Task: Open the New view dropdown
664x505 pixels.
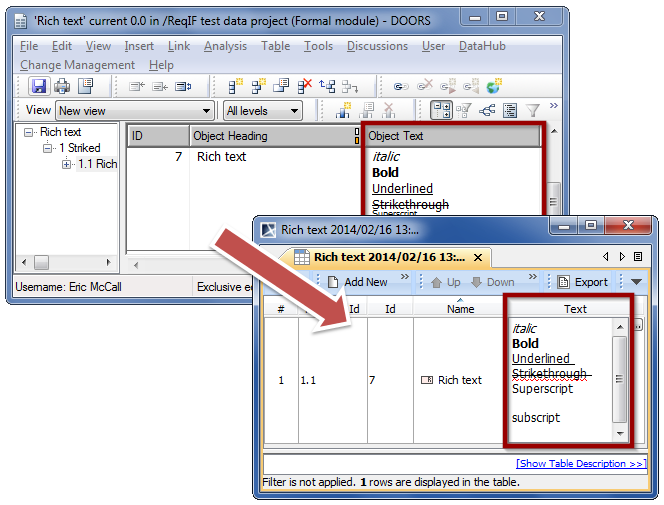Action: point(134,111)
